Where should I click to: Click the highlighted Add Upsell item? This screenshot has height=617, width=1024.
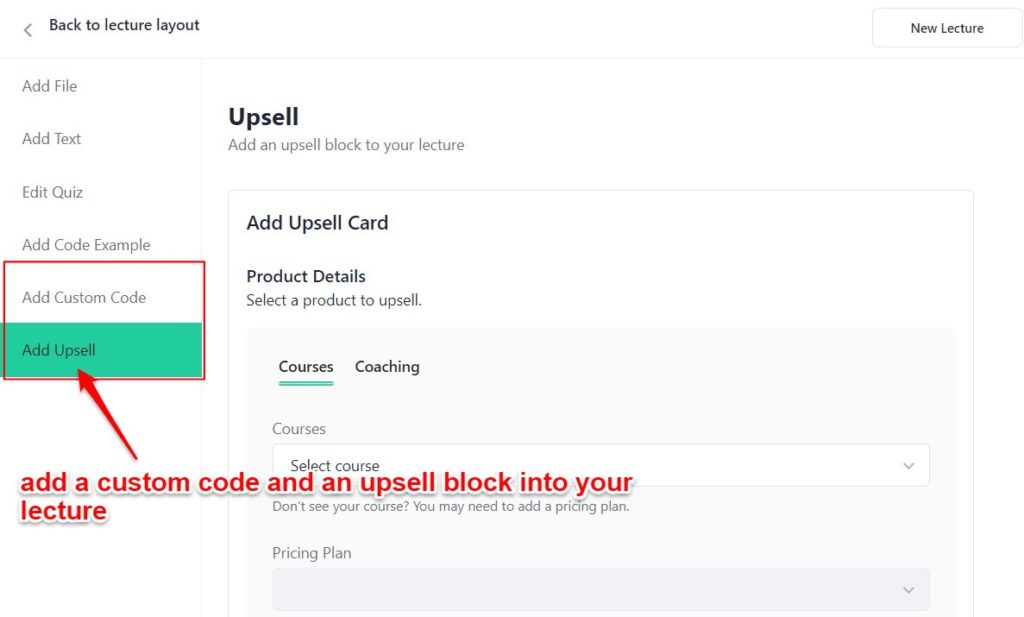[59, 350]
